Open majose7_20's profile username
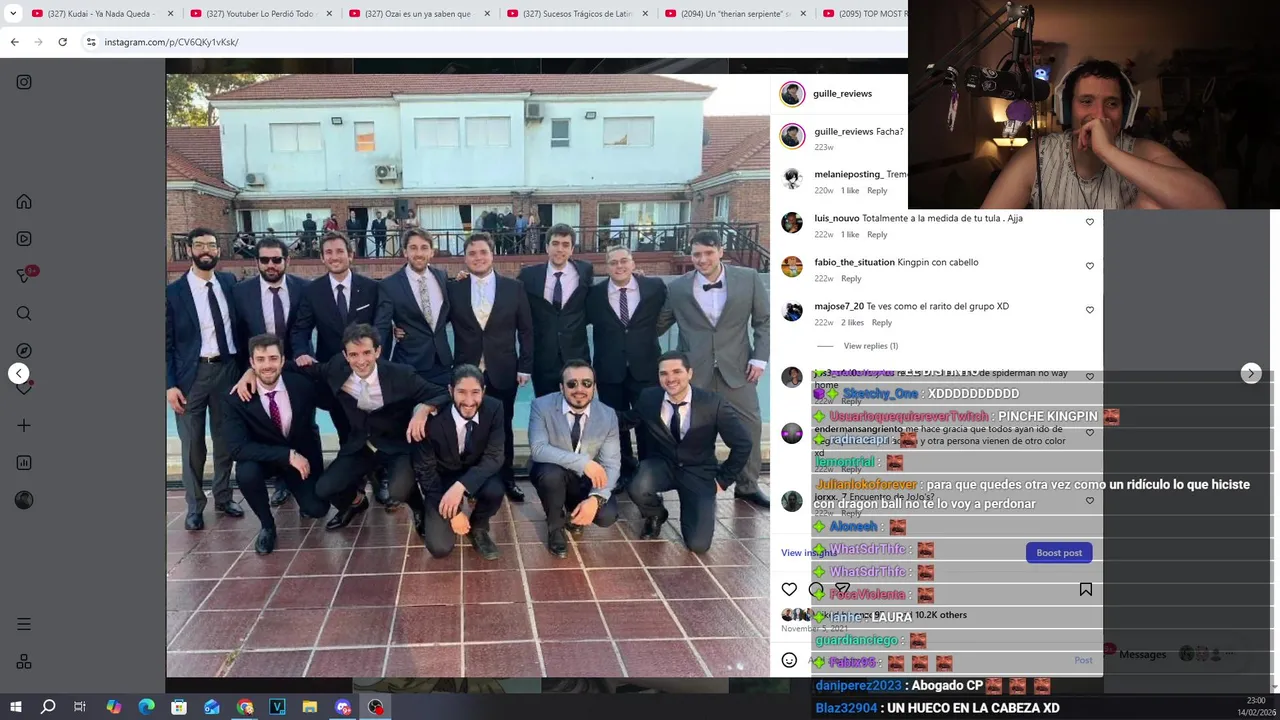Viewport: 1280px width, 720px height. (x=839, y=306)
